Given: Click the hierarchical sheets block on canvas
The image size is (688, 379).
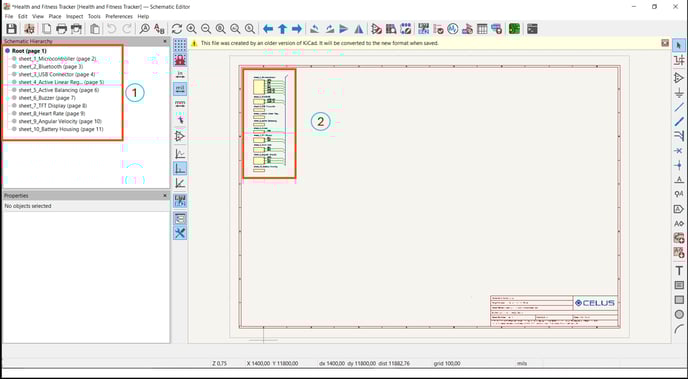Looking at the screenshot, I should click(x=269, y=123).
